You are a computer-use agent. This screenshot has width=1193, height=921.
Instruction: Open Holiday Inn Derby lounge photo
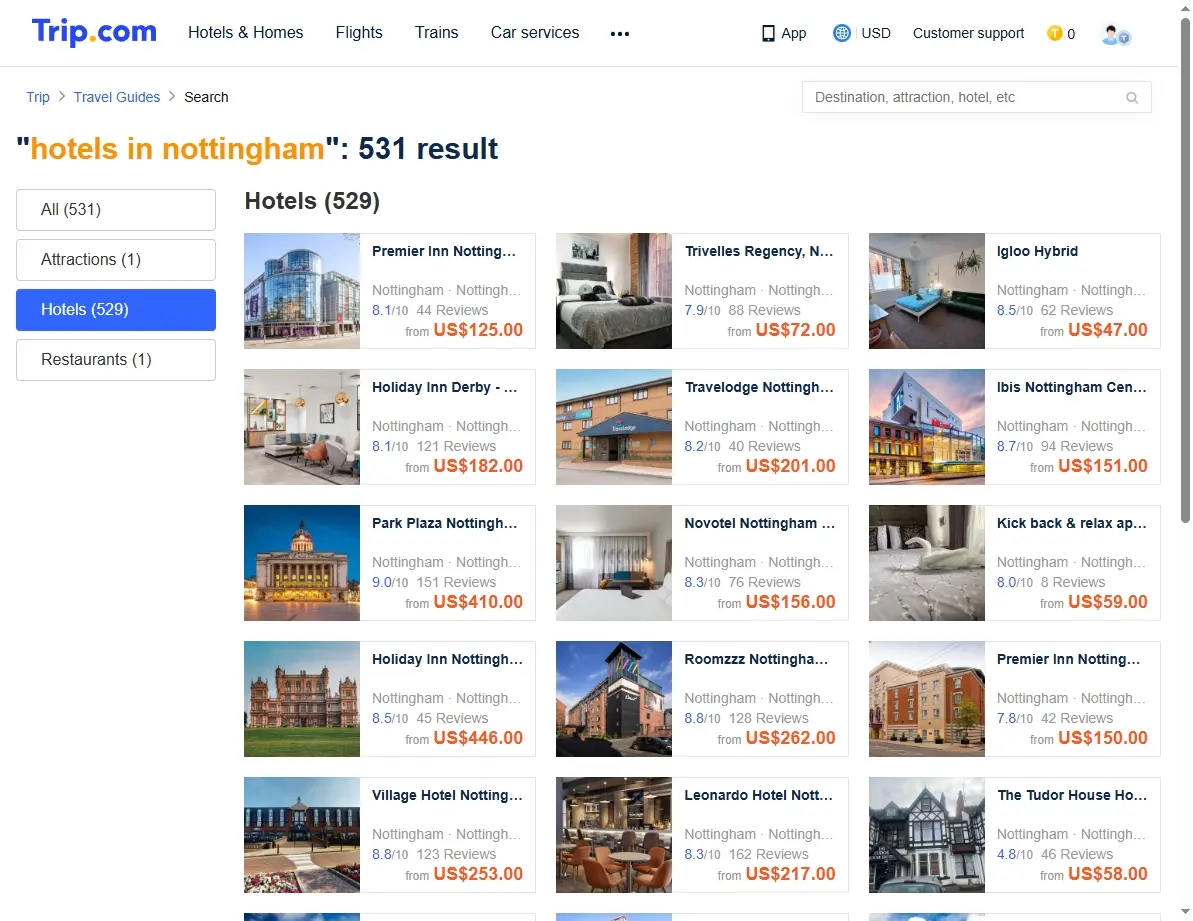pyautogui.click(x=302, y=427)
